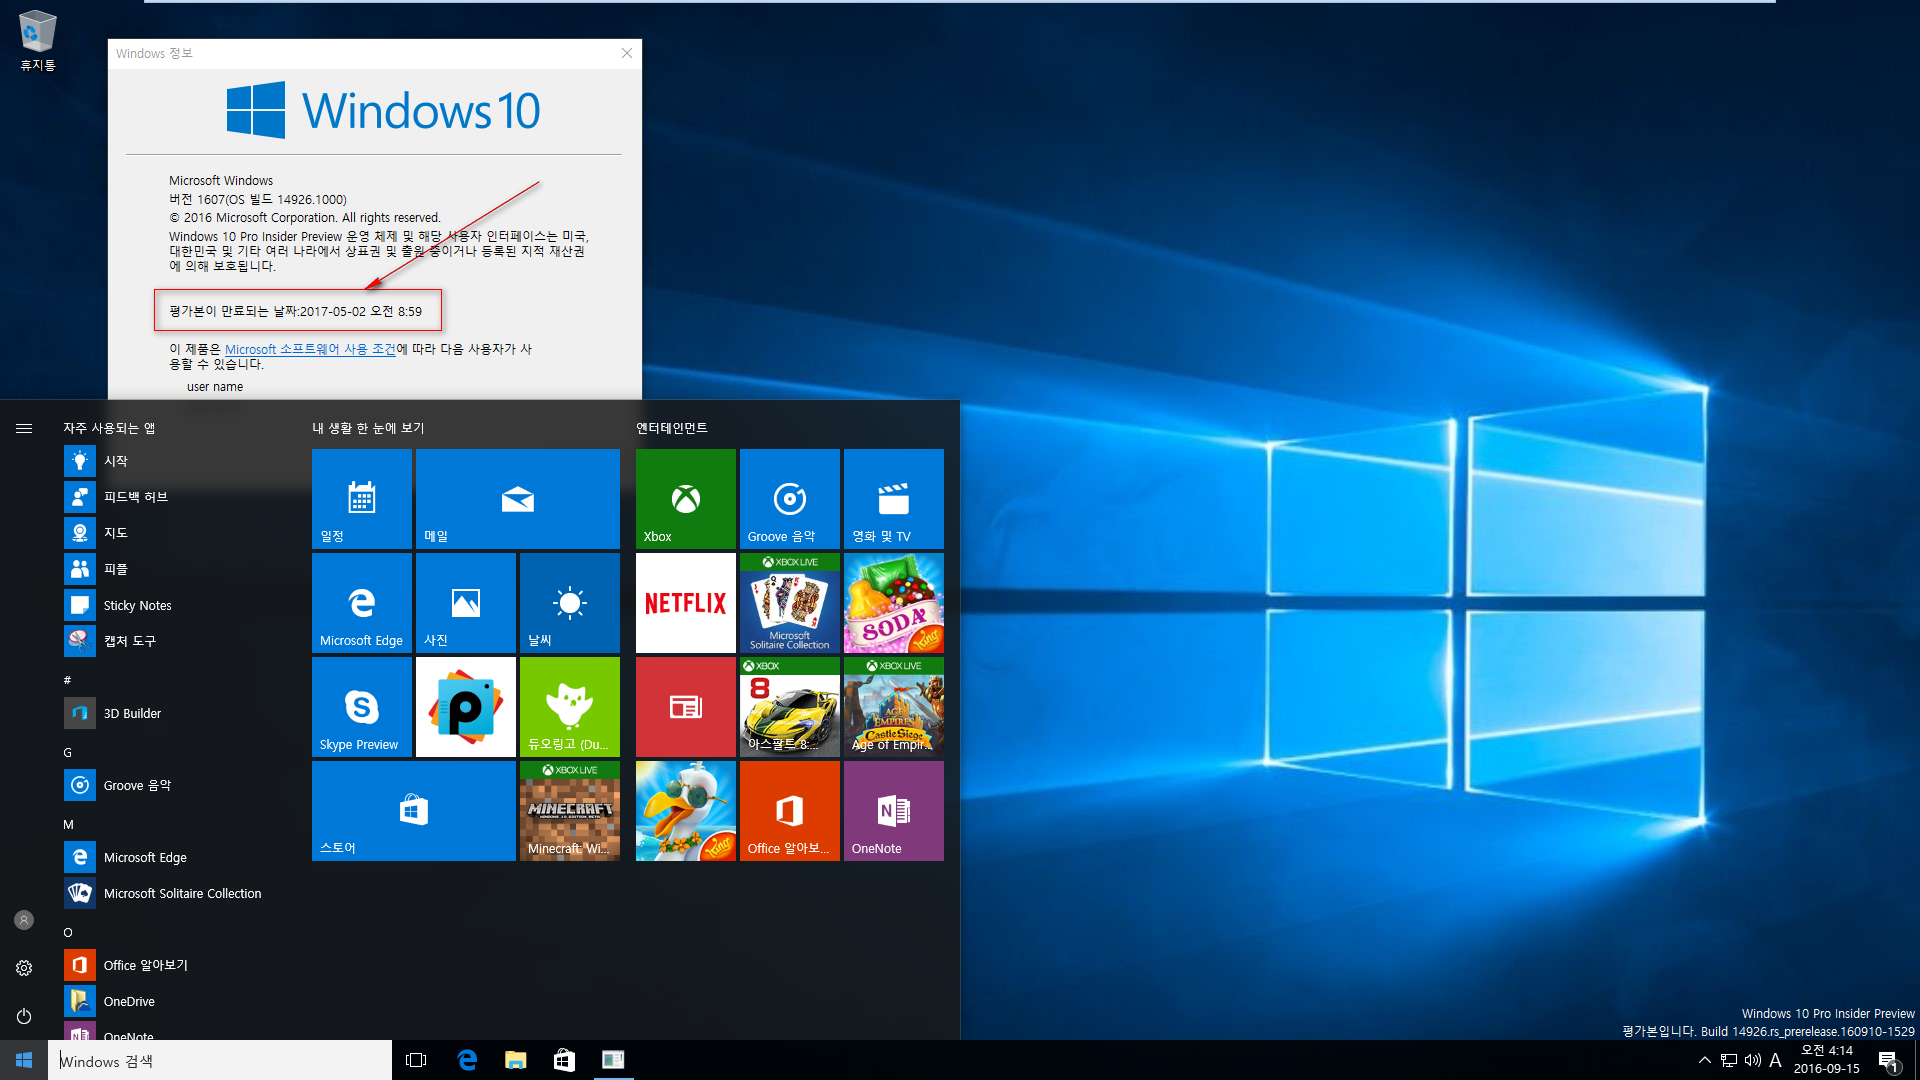Show hidden tray icons chevron
Image resolution: width=1920 pixels, height=1080 pixels.
[1704, 1060]
